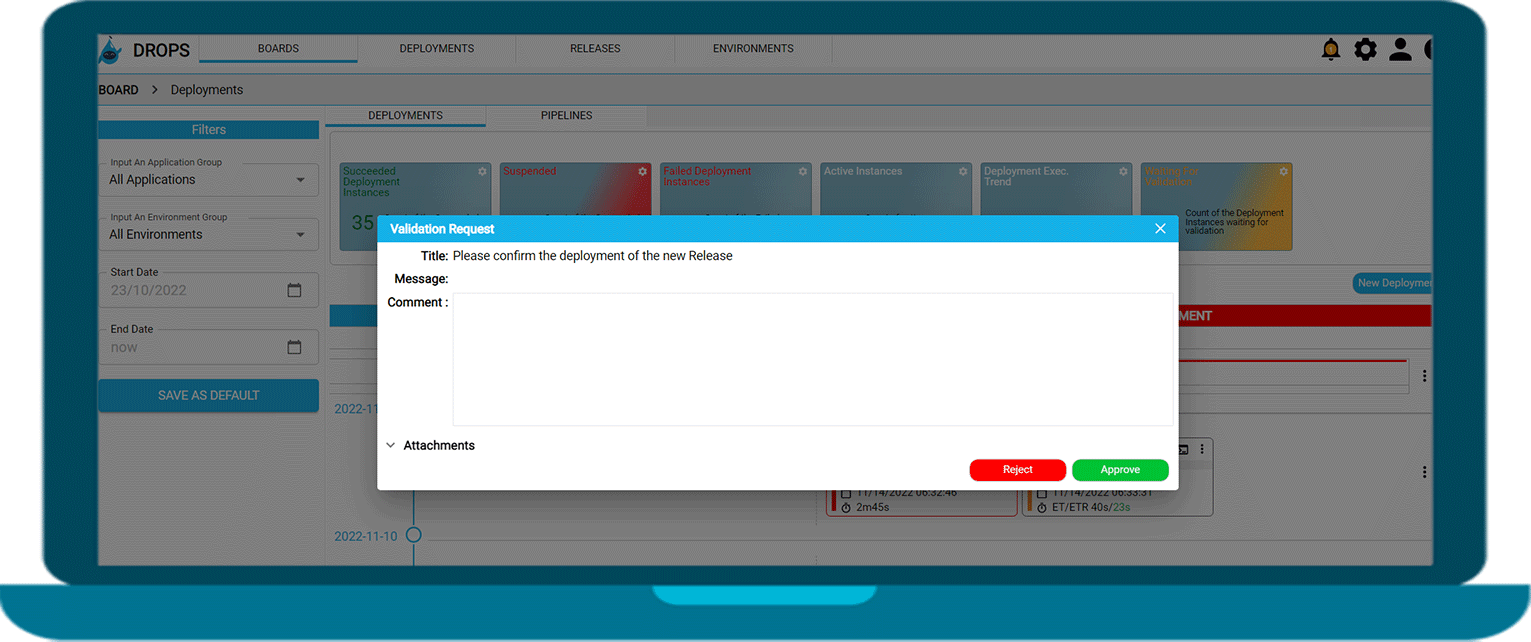Open the deployment card's three-dot menu
This screenshot has width=1531, height=642.
coord(1202,450)
